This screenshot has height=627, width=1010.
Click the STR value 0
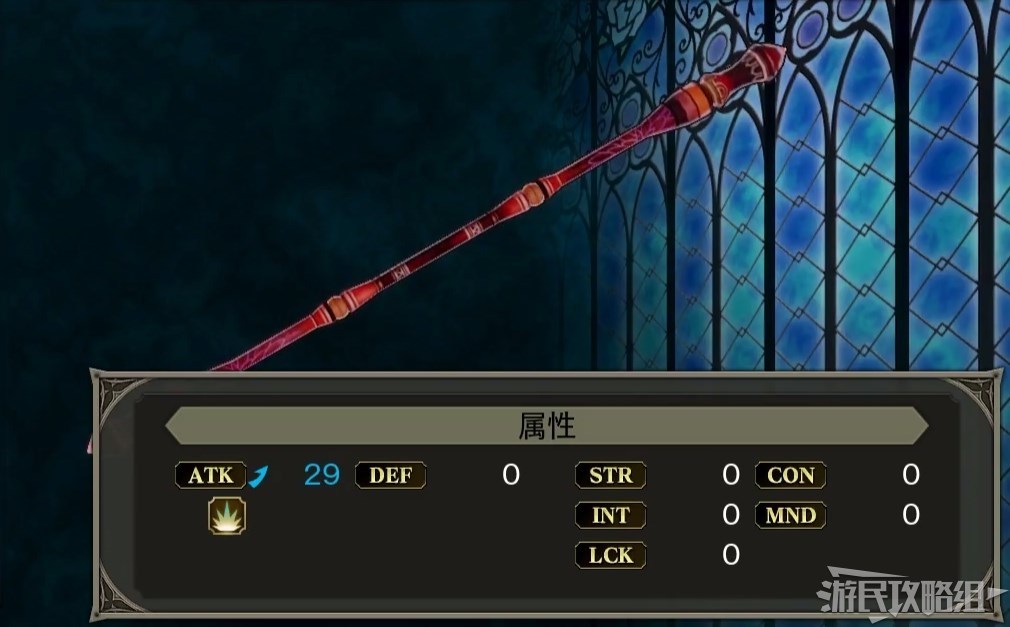point(731,475)
